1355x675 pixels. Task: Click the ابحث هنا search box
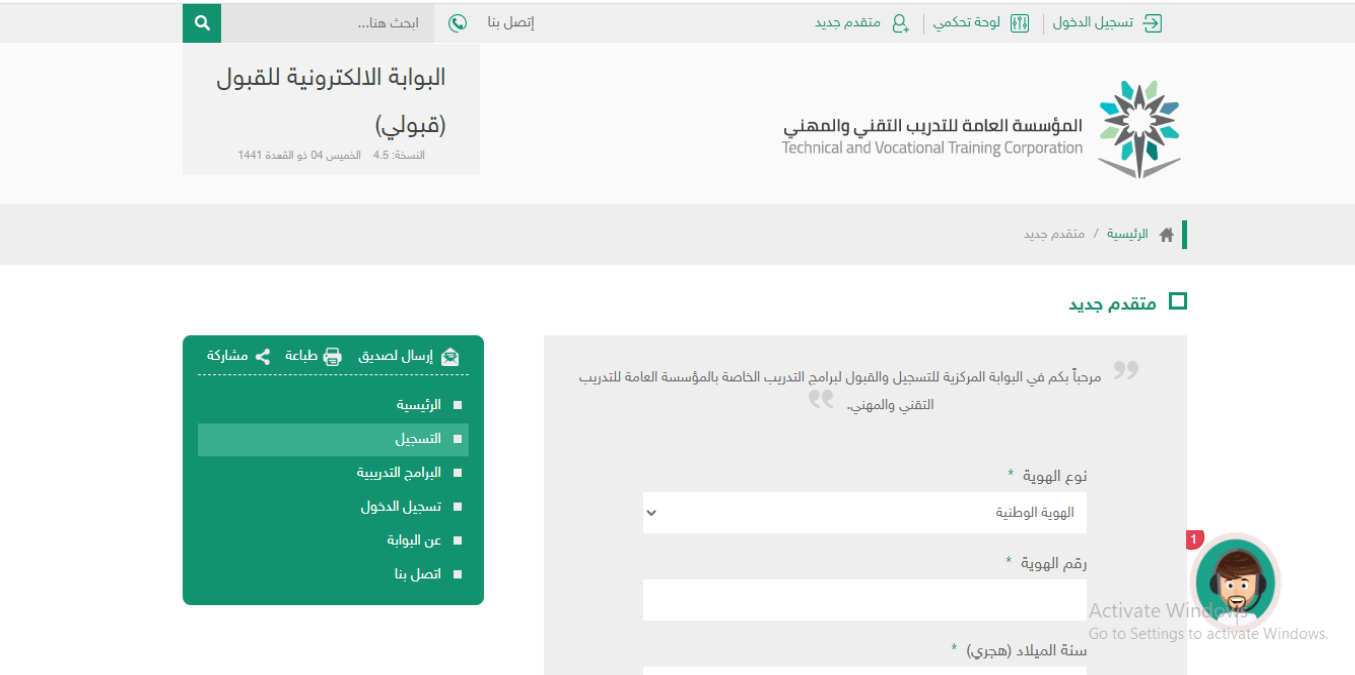[x=328, y=23]
